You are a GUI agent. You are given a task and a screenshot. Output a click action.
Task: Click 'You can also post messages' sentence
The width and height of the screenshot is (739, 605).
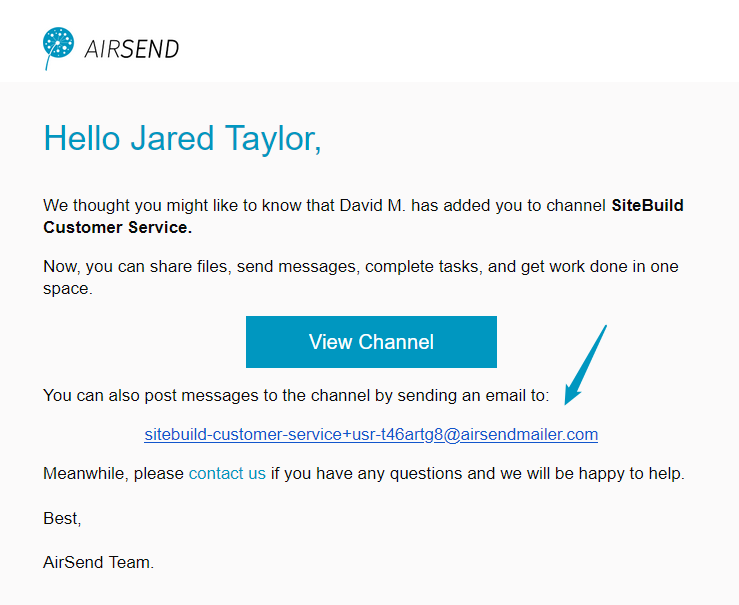point(296,395)
